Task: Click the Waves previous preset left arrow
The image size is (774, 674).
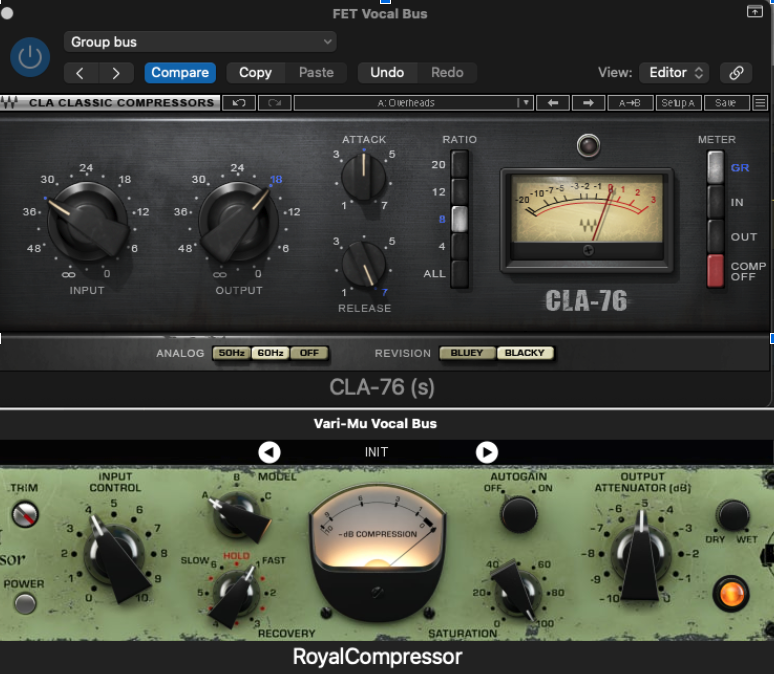Action: pos(553,103)
